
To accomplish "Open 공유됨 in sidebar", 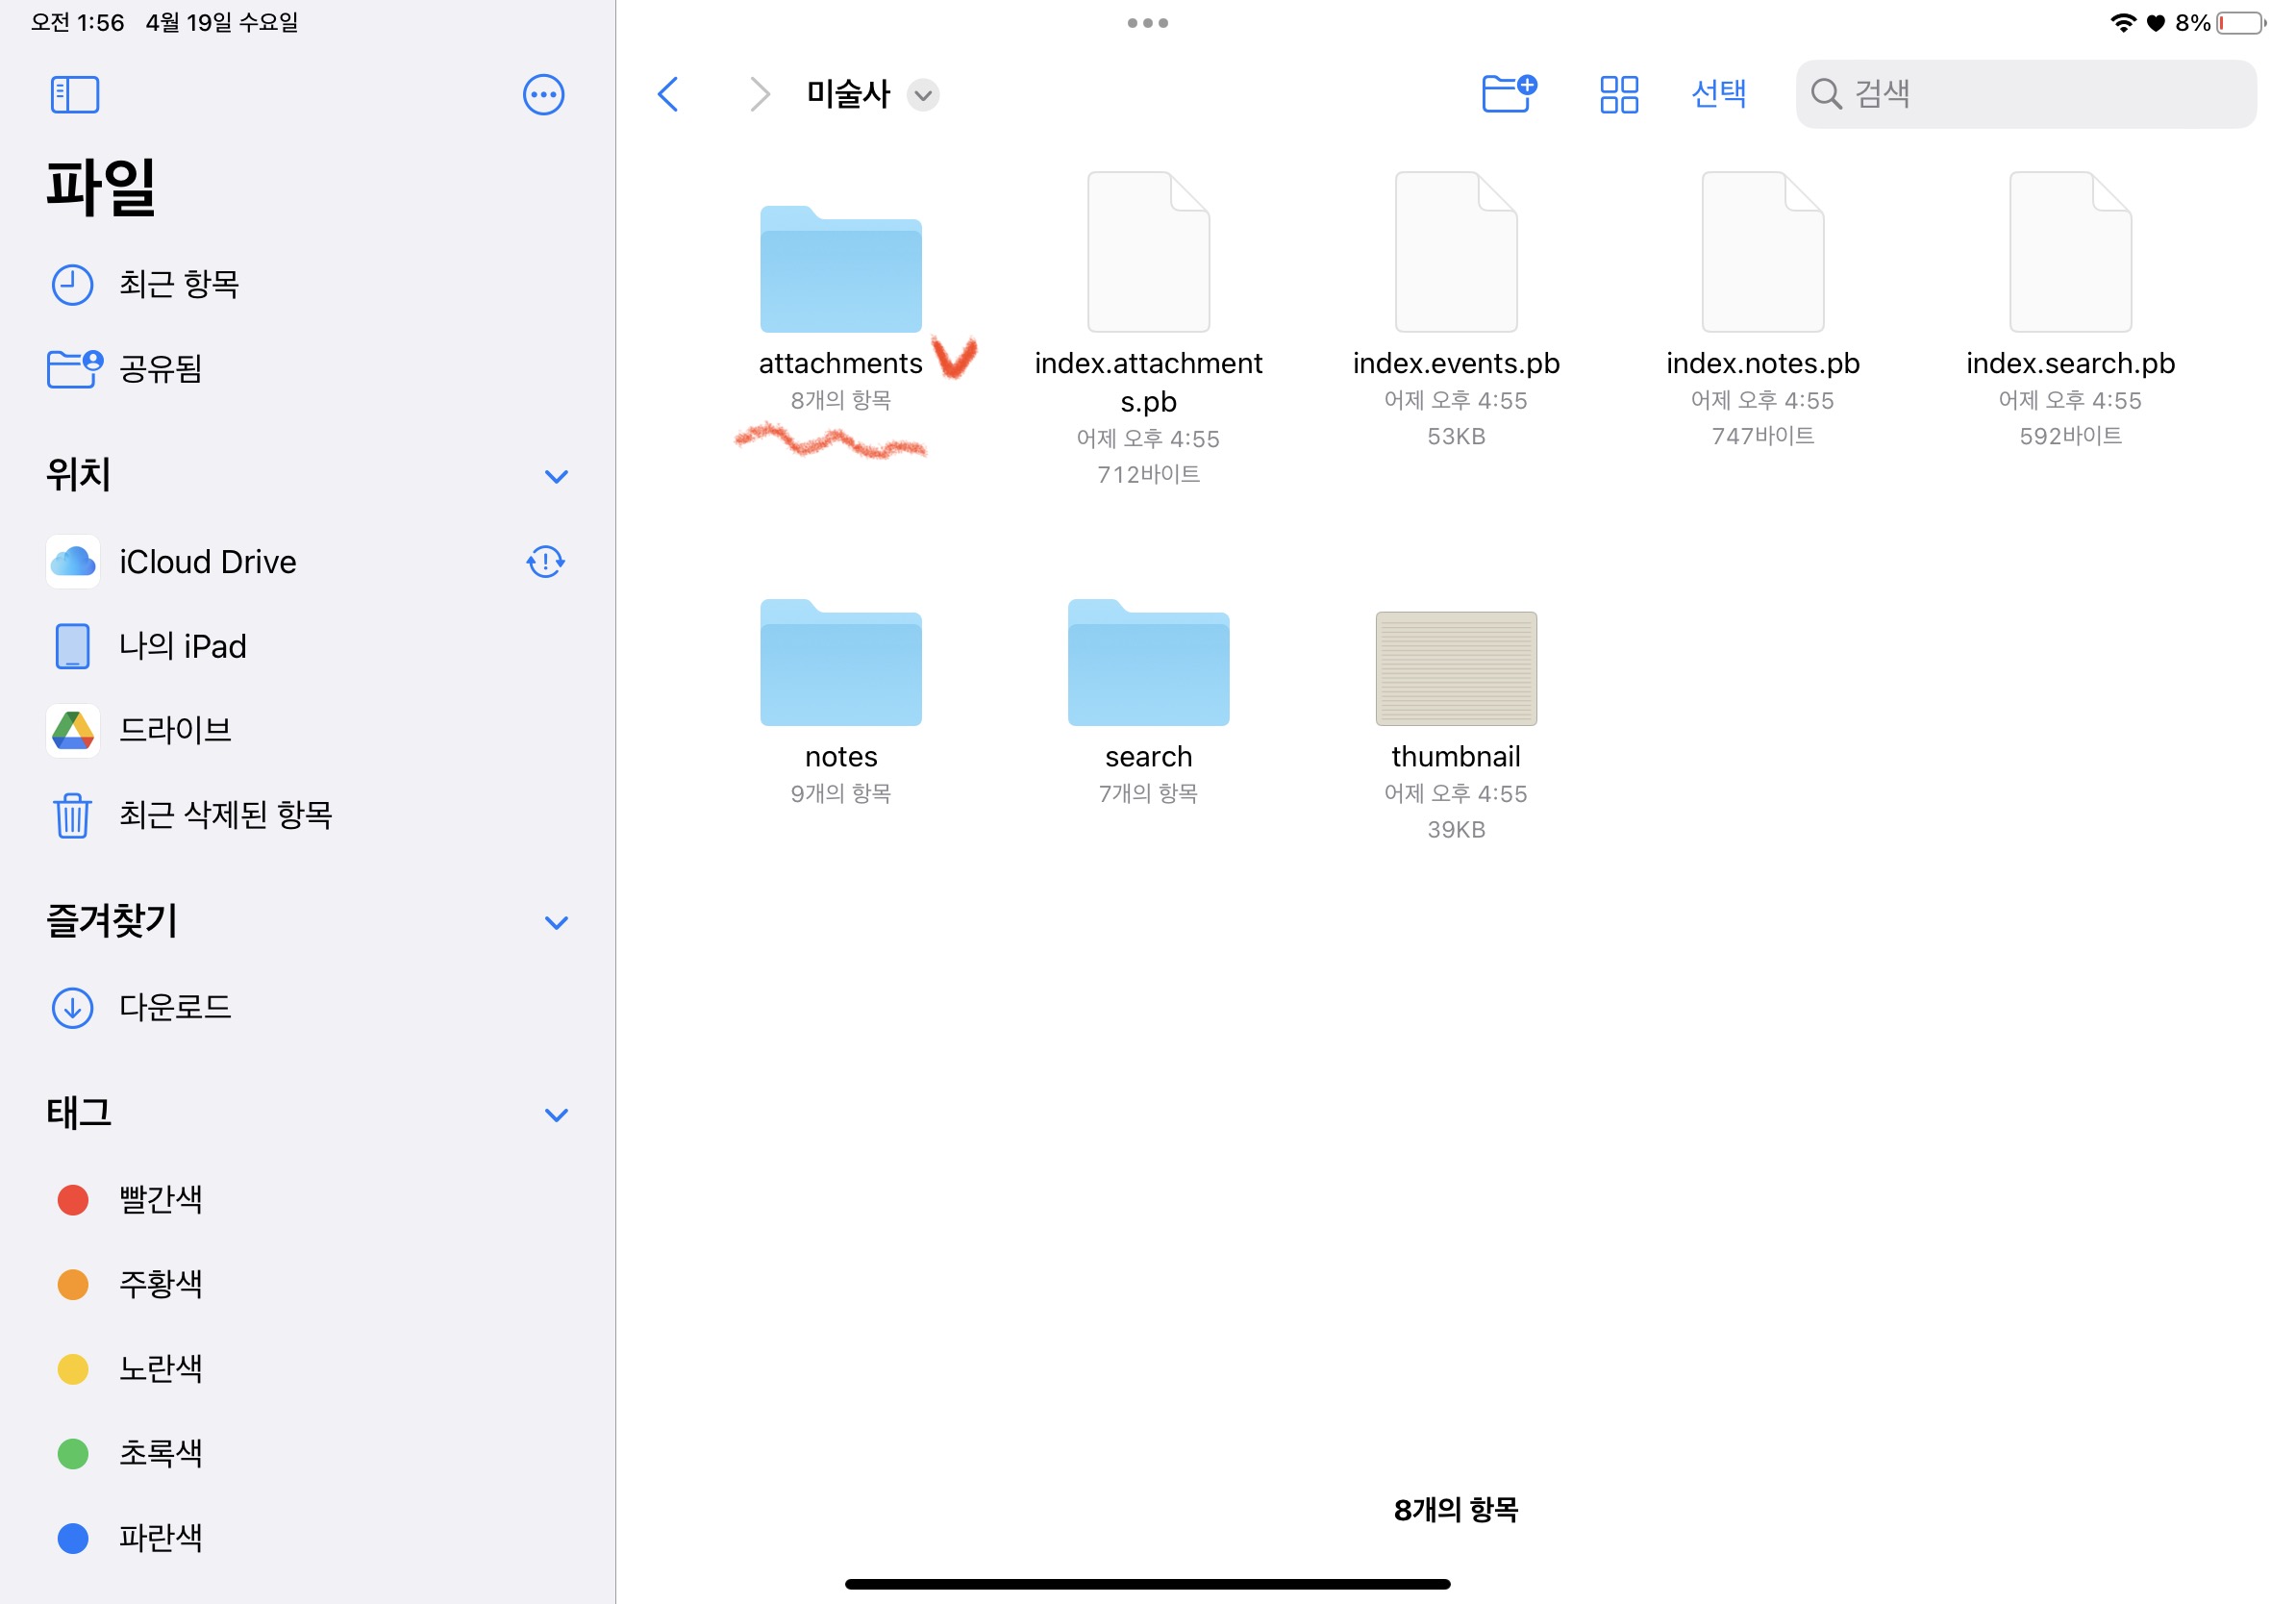I will click(160, 369).
